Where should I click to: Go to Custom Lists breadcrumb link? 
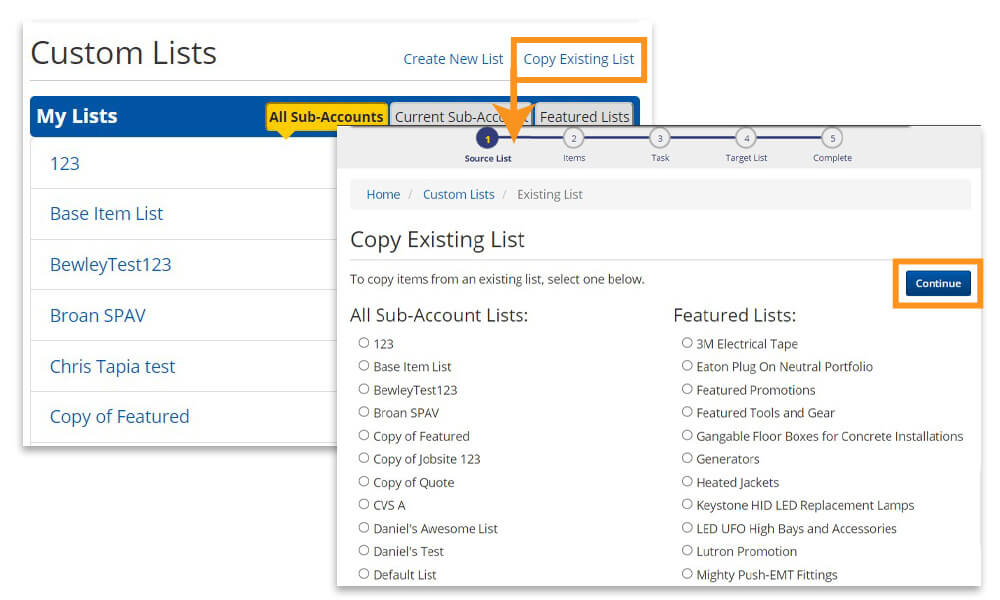point(459,194)
